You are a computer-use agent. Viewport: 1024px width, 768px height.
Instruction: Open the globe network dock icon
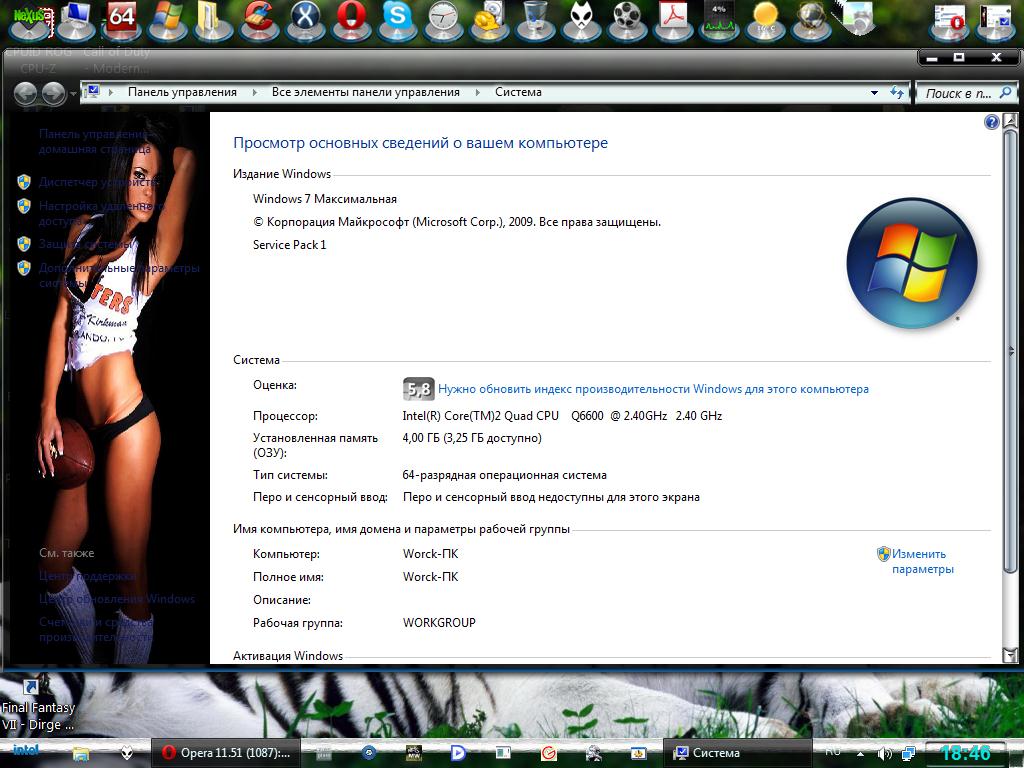[x=810, y=20]
